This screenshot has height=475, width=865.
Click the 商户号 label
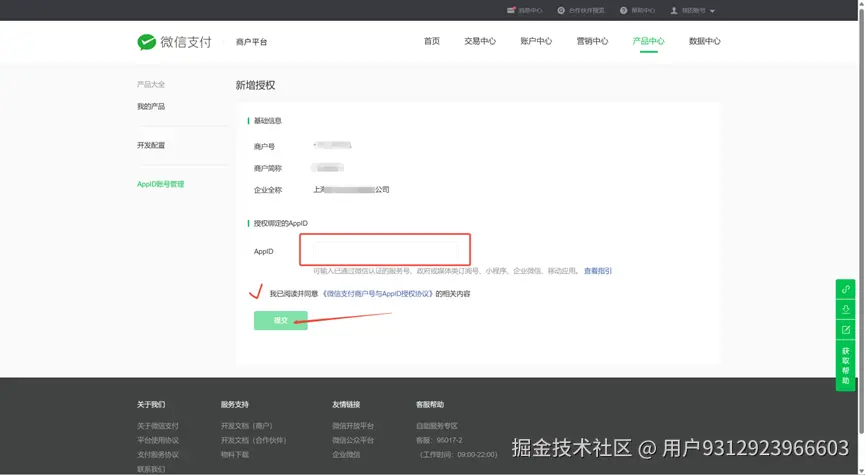click(264, 146)
